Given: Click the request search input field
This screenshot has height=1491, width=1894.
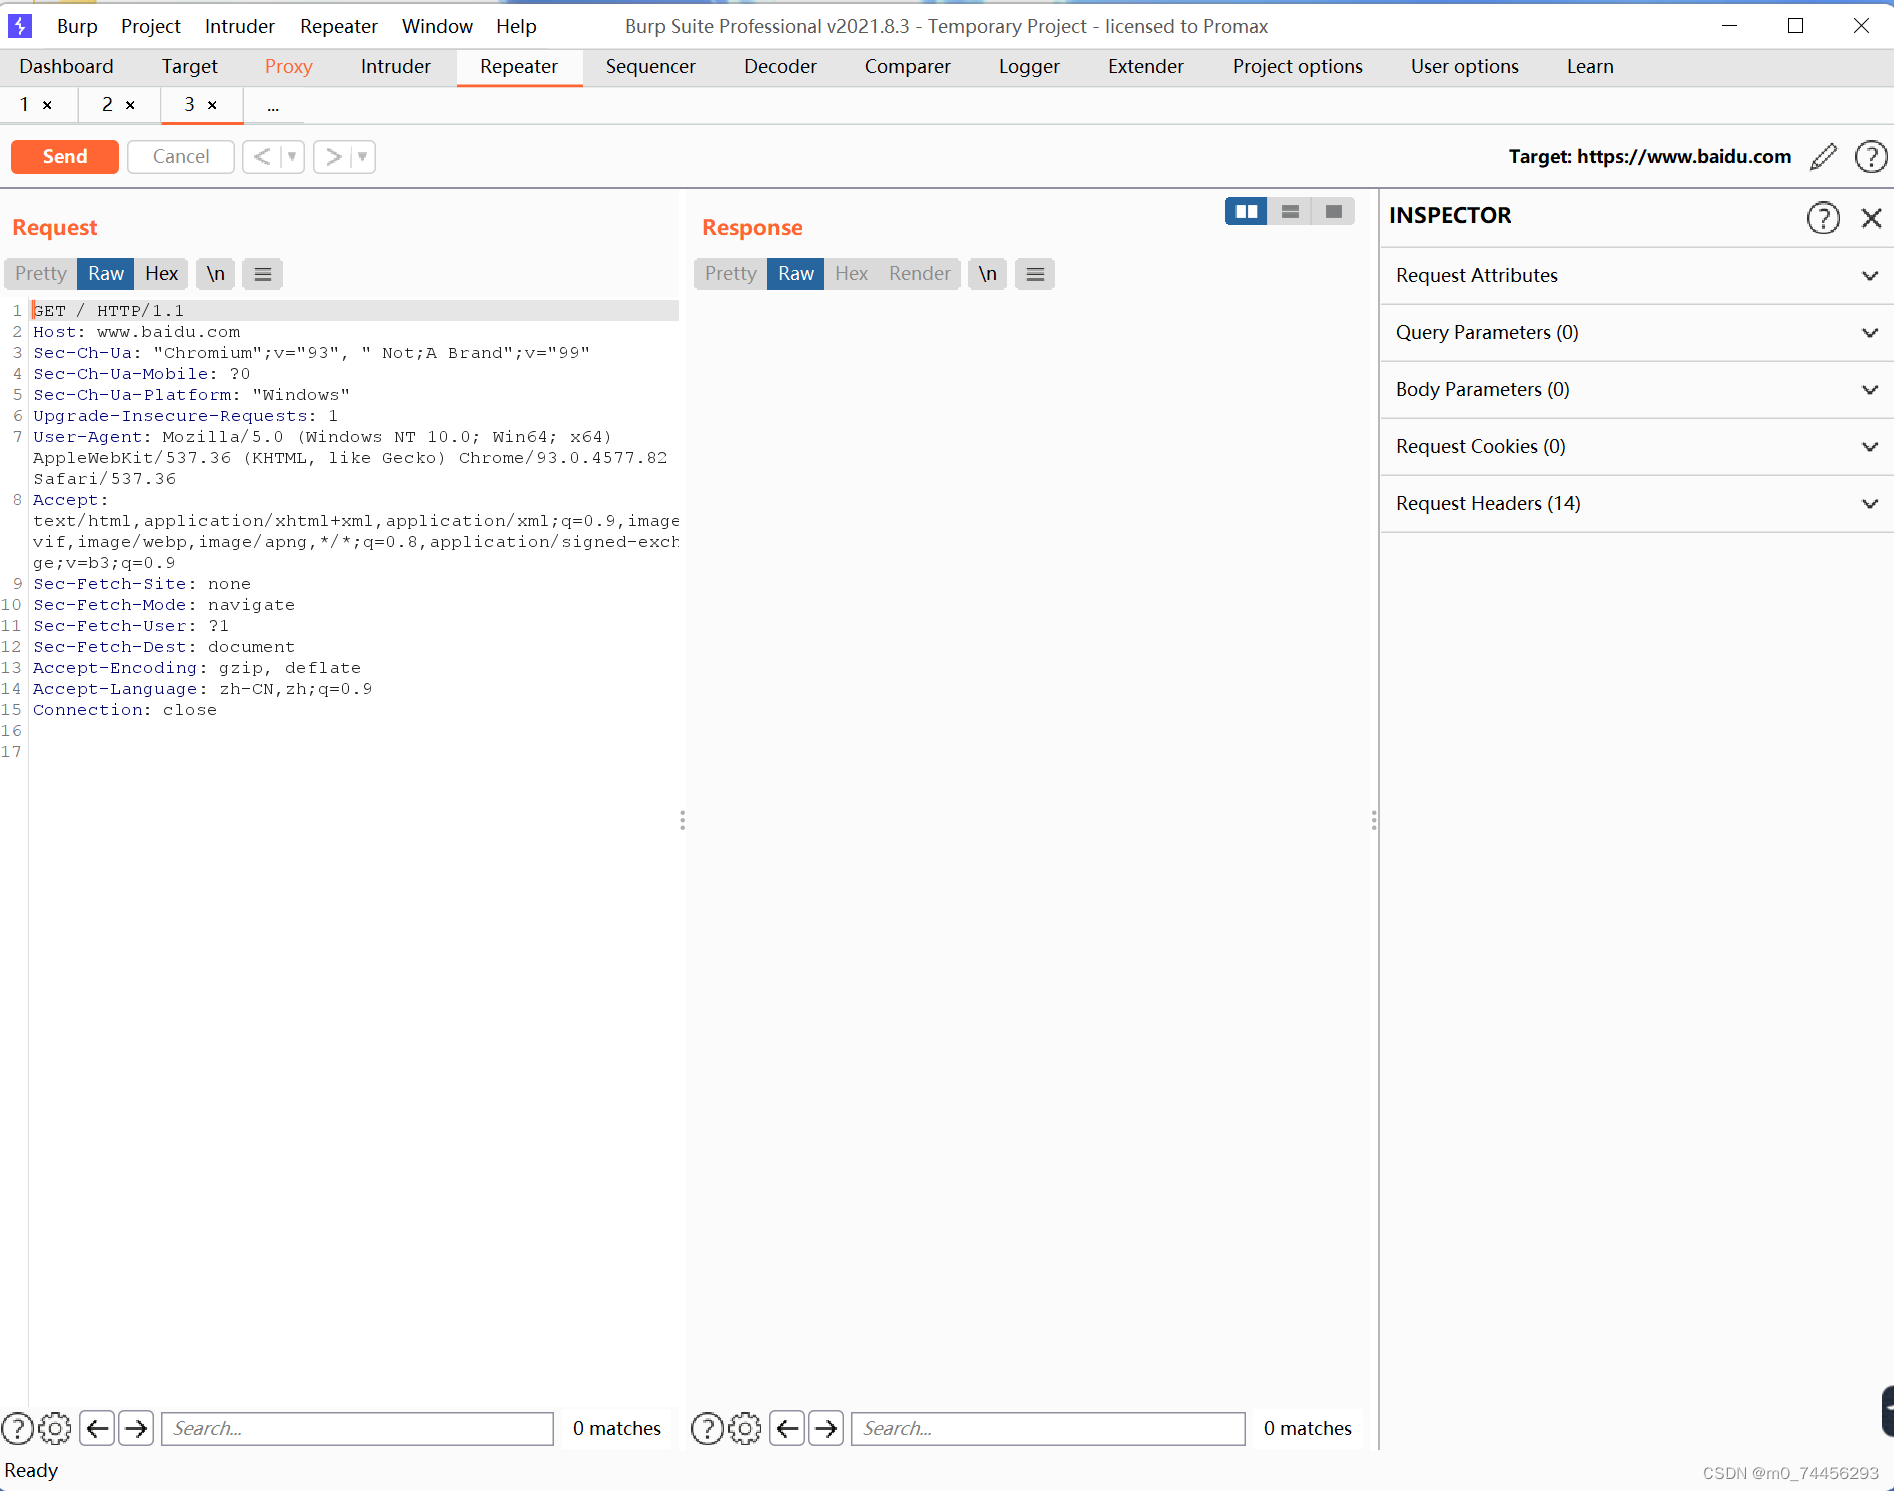Looking at the screenshot, I should 357,1428.
